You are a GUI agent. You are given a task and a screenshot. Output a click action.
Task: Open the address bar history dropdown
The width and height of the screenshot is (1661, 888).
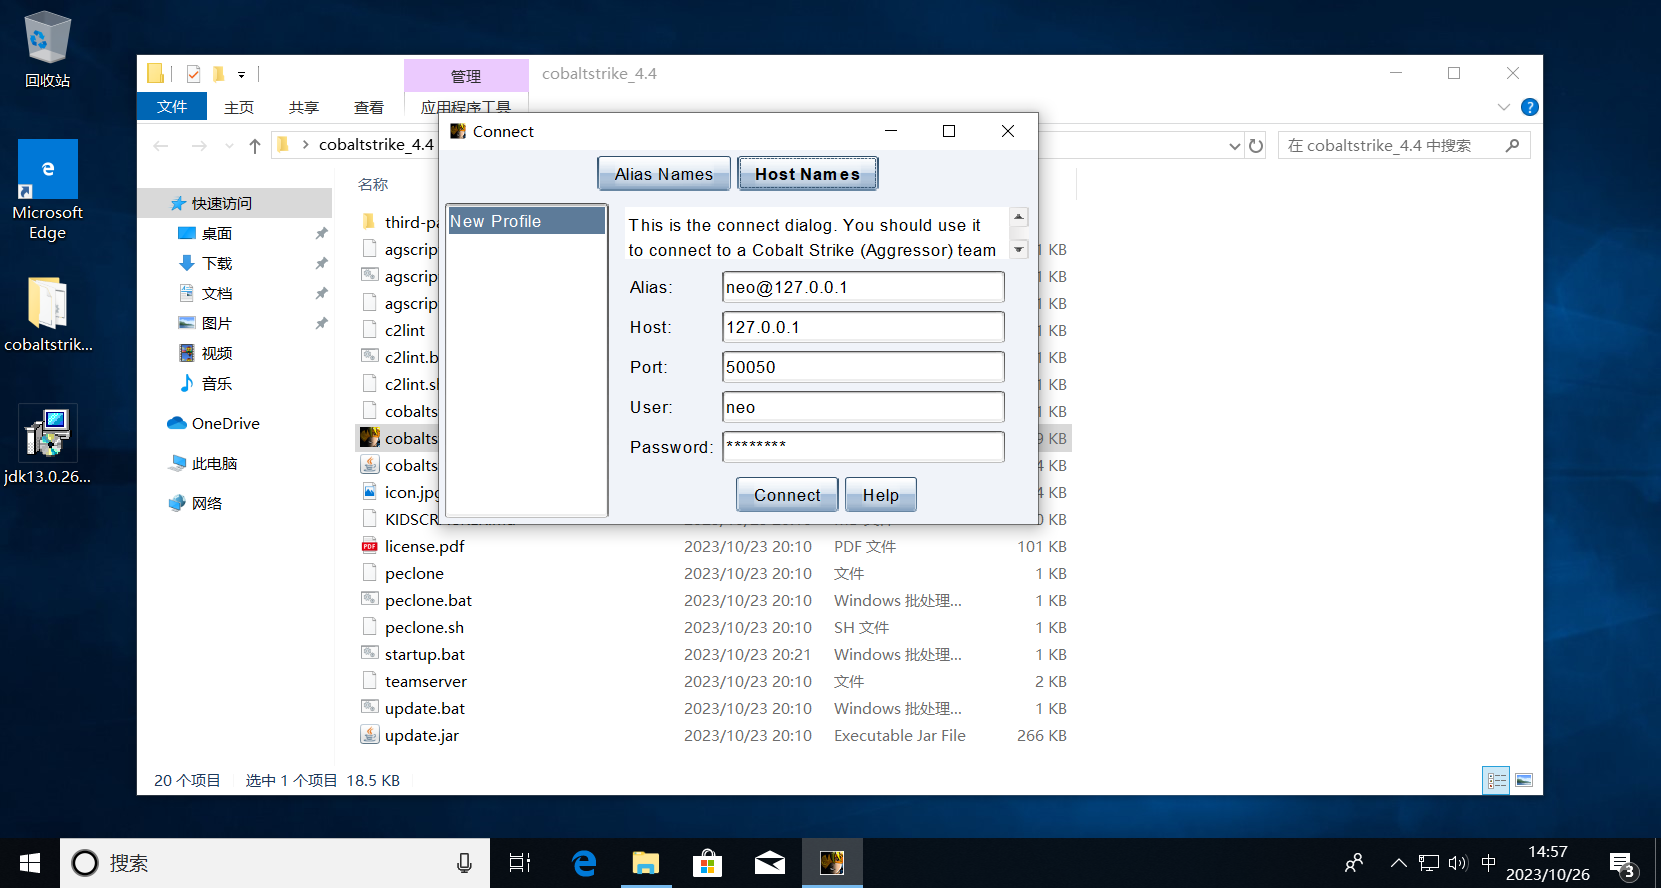coord(1234,146)
